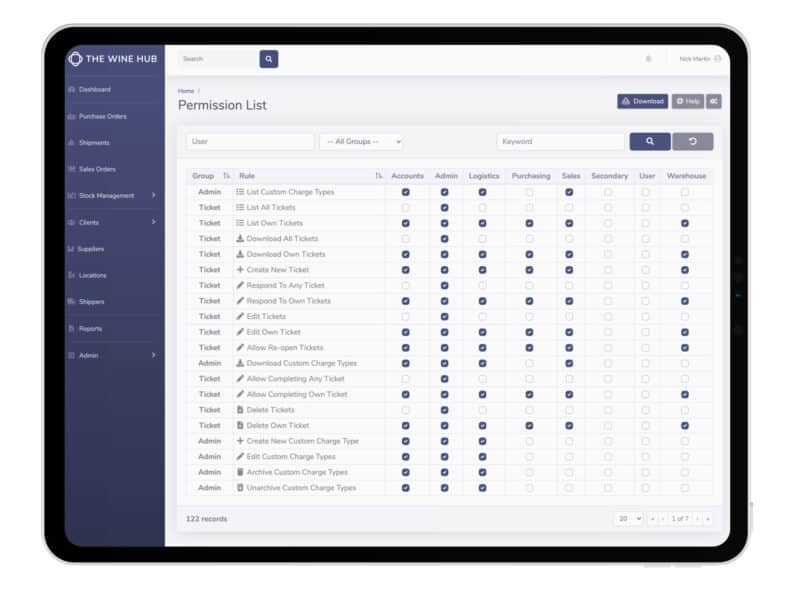The height and width of the screenshot is (591, 794).
Task: Check Secondary for Delete Own Ticket
Action: click(x=608, y=425)
